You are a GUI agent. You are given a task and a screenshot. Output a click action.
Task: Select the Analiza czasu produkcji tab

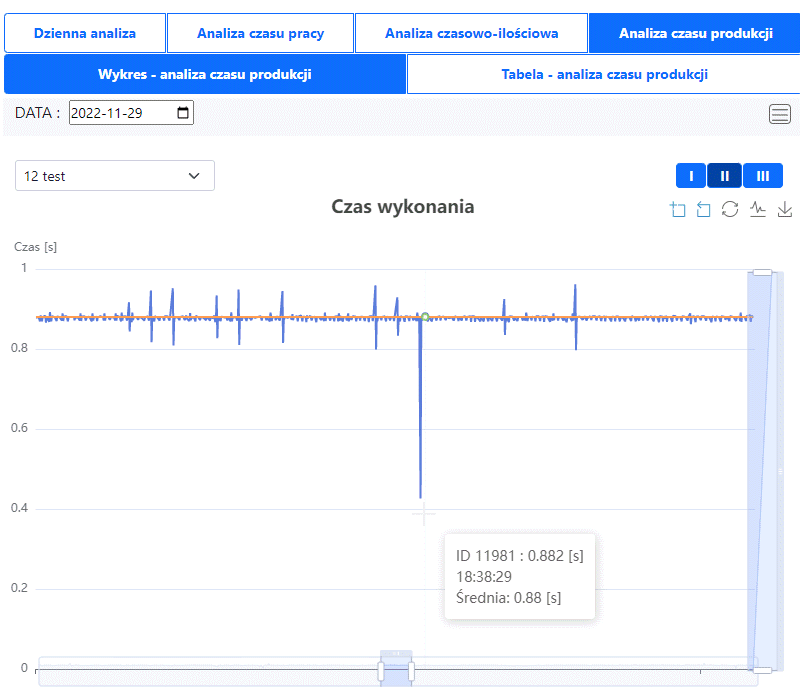pos(695,34)
